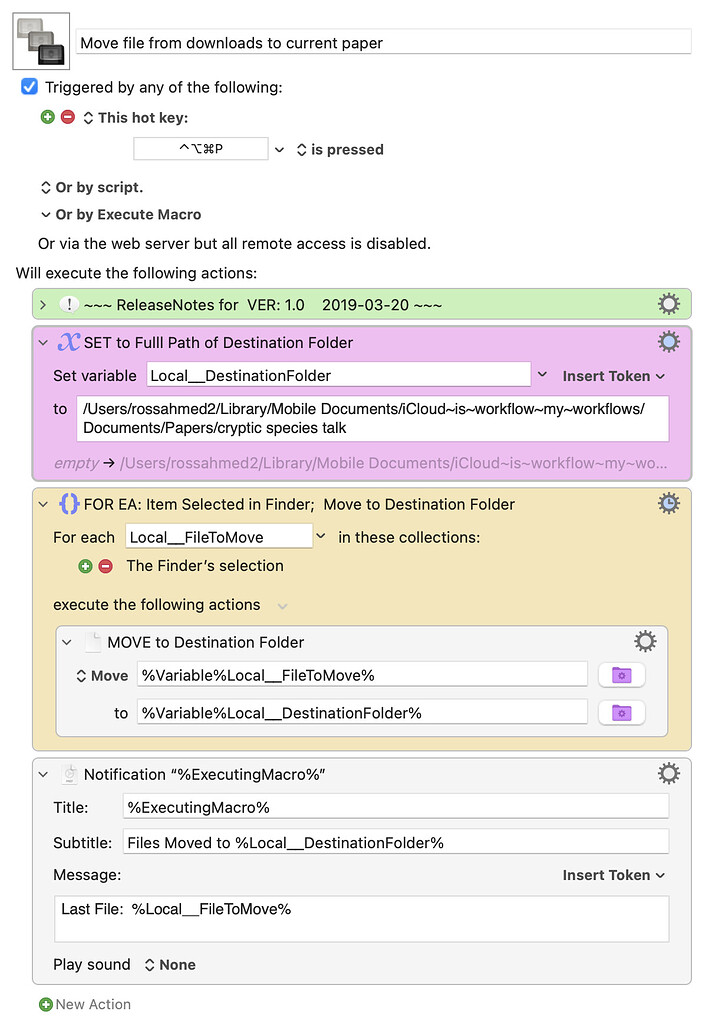Collapse the Notification action disclosure arrow

click(43, 774)
